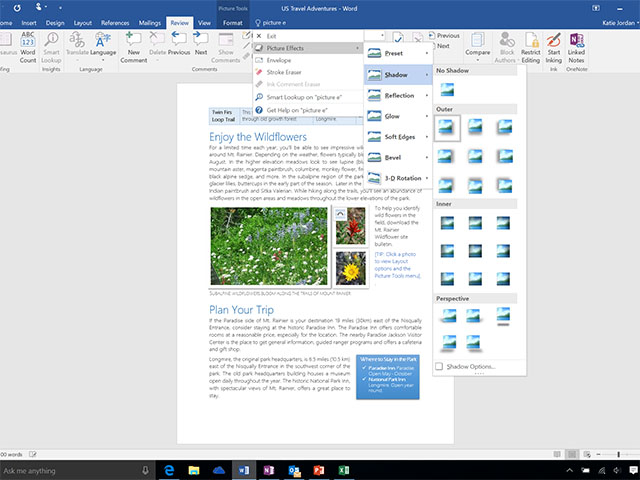This screenshot has height=480, width=640.
Task: Switch to the Design tab
Action: click(55, 23)
